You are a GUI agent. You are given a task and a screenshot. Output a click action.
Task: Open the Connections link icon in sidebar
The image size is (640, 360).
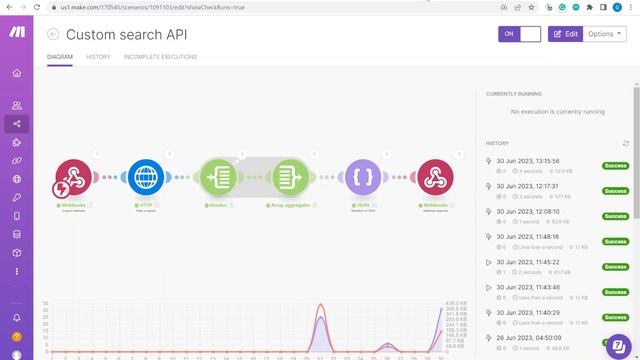tap(17, 161)
